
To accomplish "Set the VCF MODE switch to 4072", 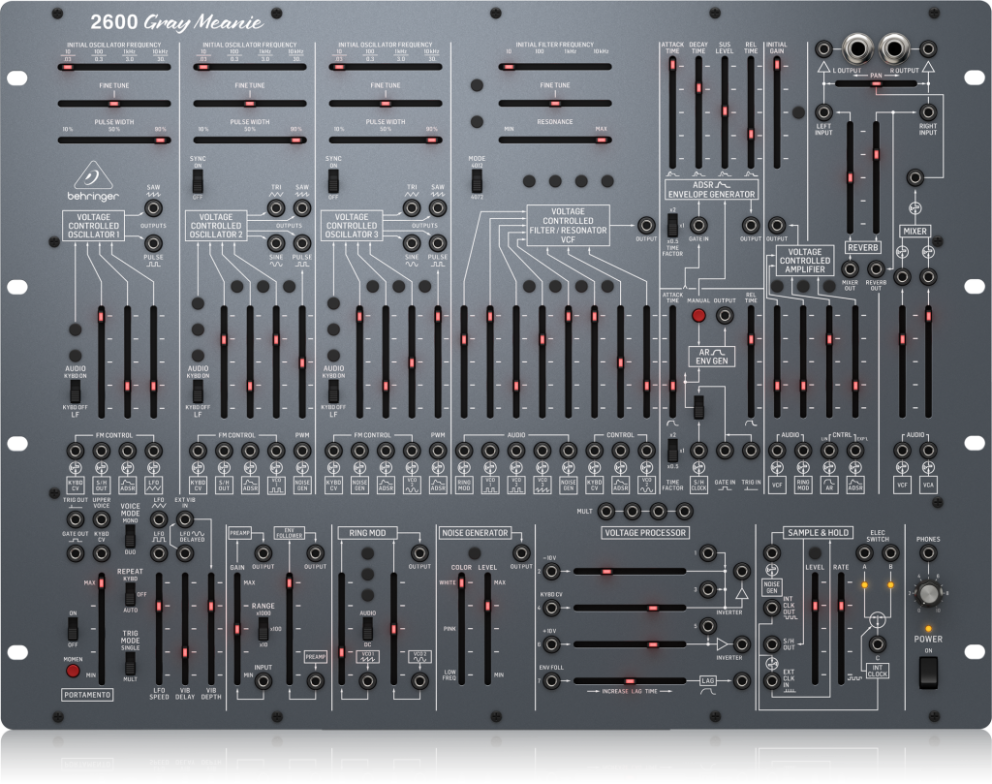I will point(477,188).
